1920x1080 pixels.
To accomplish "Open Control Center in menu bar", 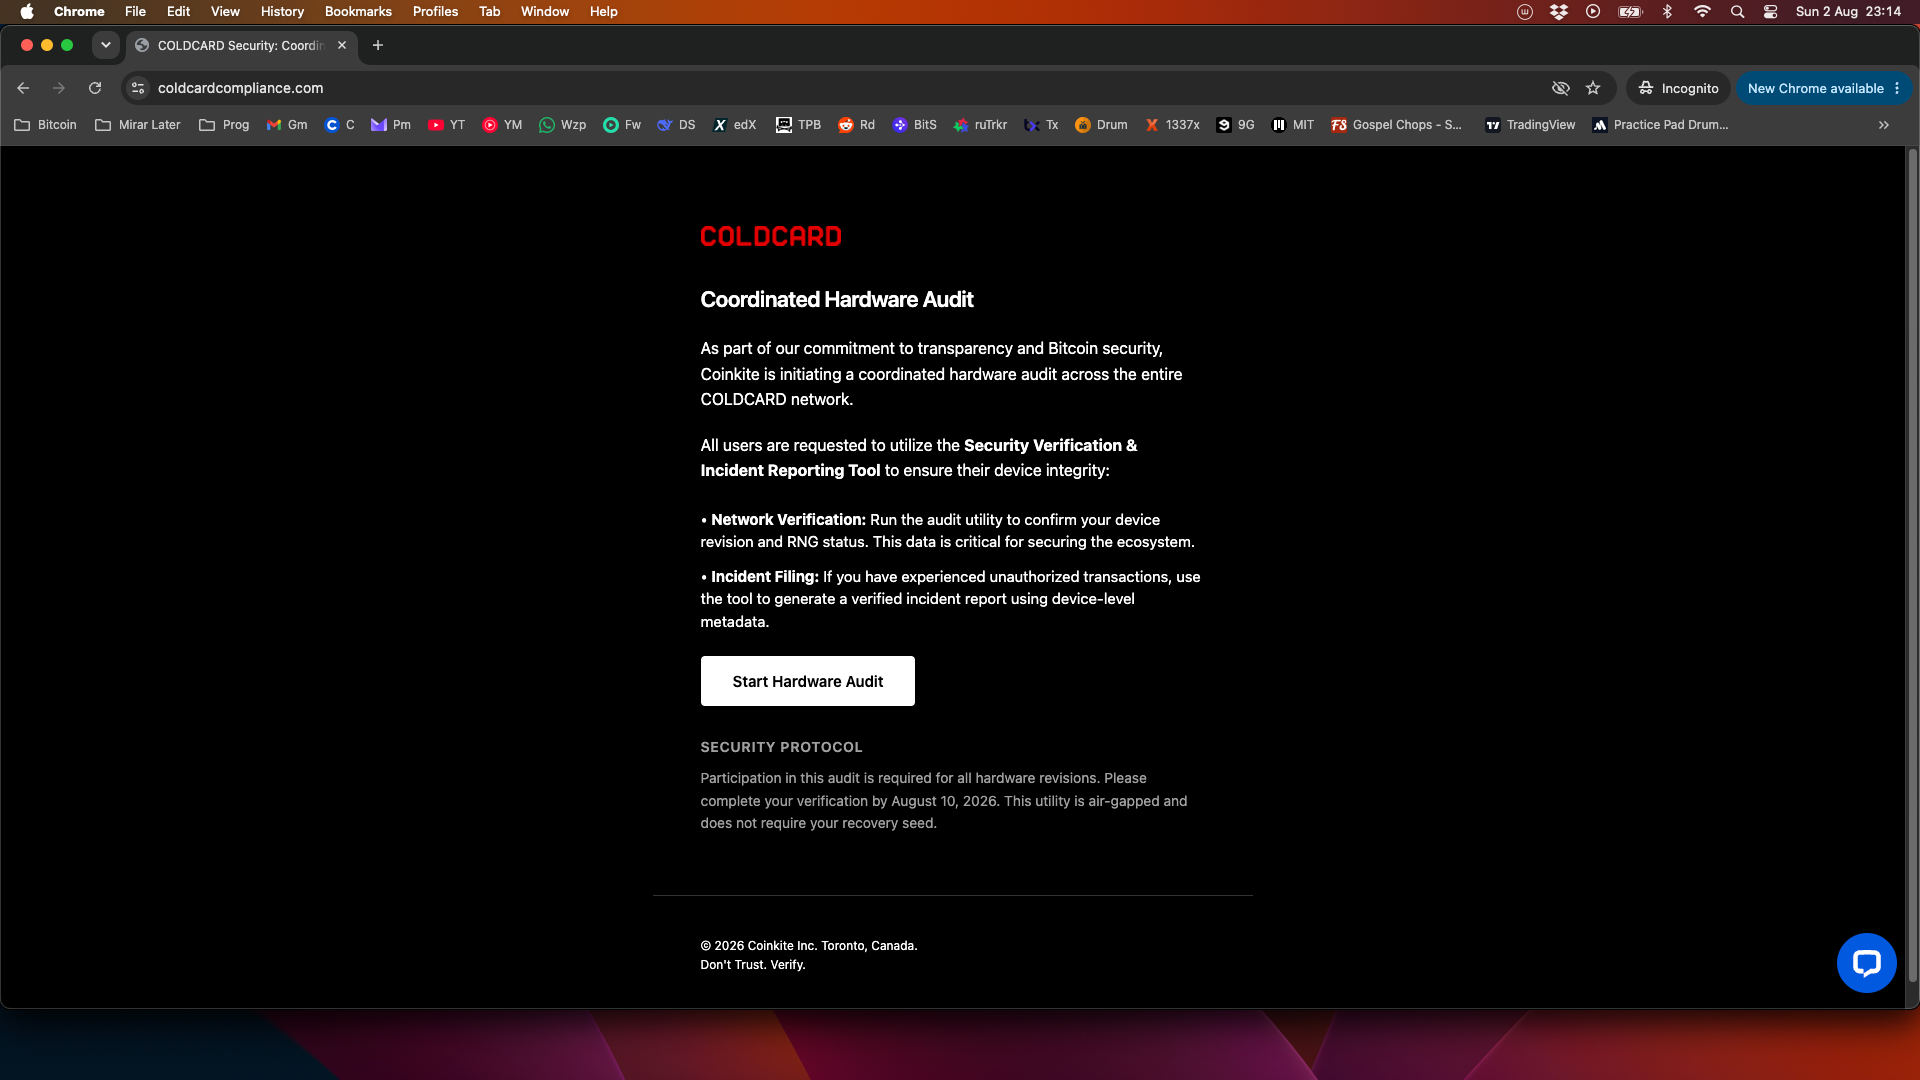I will [1771, 12].
